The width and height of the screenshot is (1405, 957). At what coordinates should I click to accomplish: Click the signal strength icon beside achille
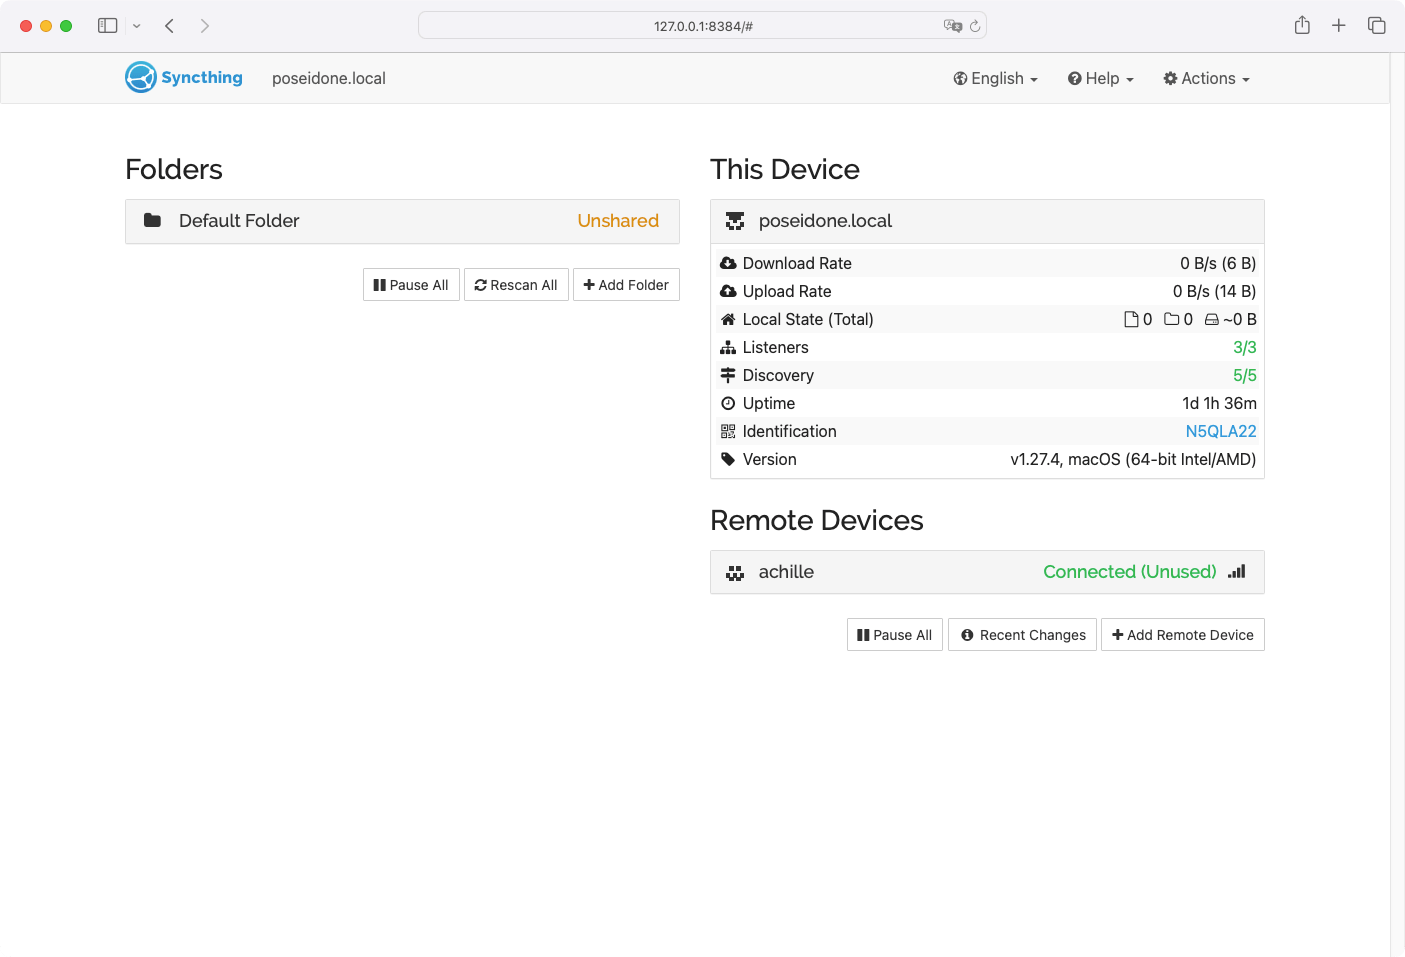[1237, 572]
